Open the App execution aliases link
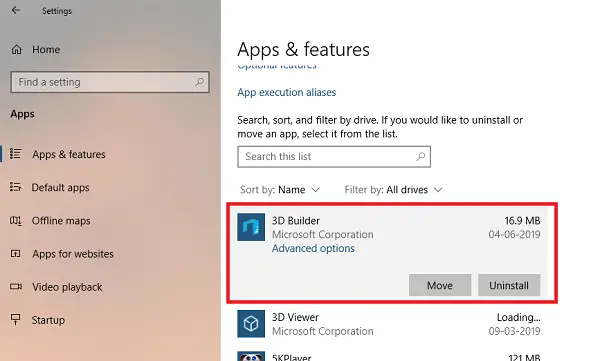This screenshot has width=600, height=361. click(x=287, y=92)
